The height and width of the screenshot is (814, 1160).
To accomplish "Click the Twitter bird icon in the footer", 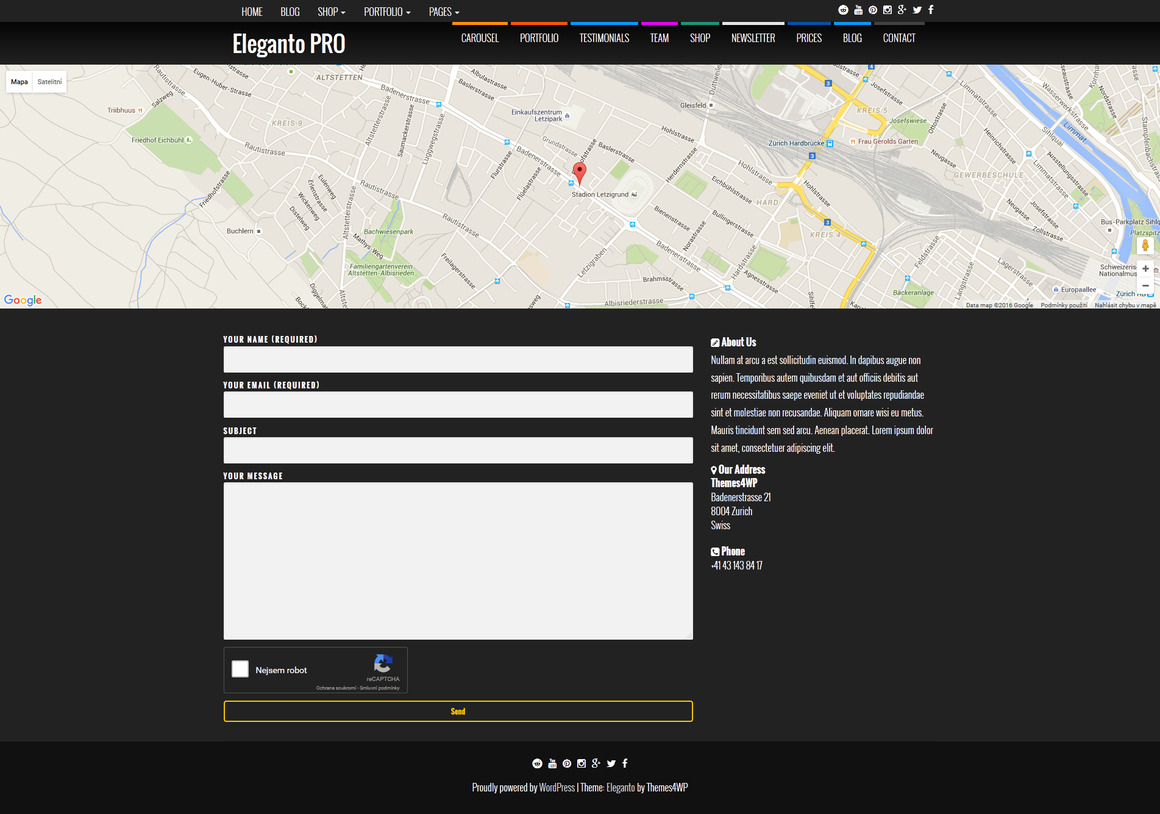I will (x=611, y=764).
